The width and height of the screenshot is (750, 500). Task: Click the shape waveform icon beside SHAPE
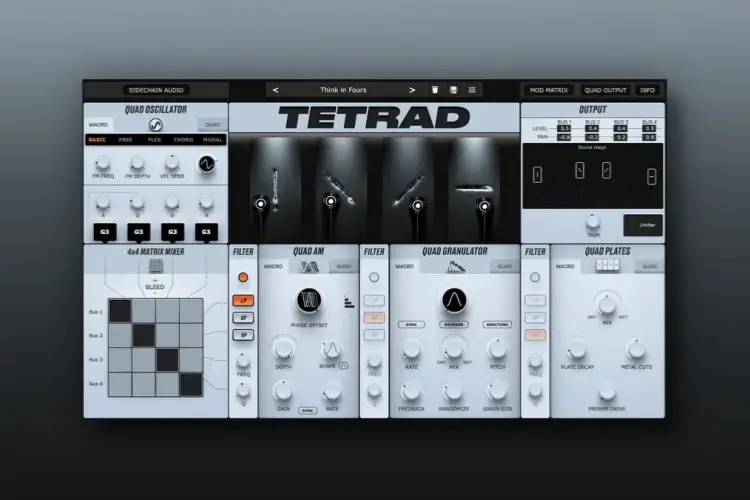tap(343, 366)
